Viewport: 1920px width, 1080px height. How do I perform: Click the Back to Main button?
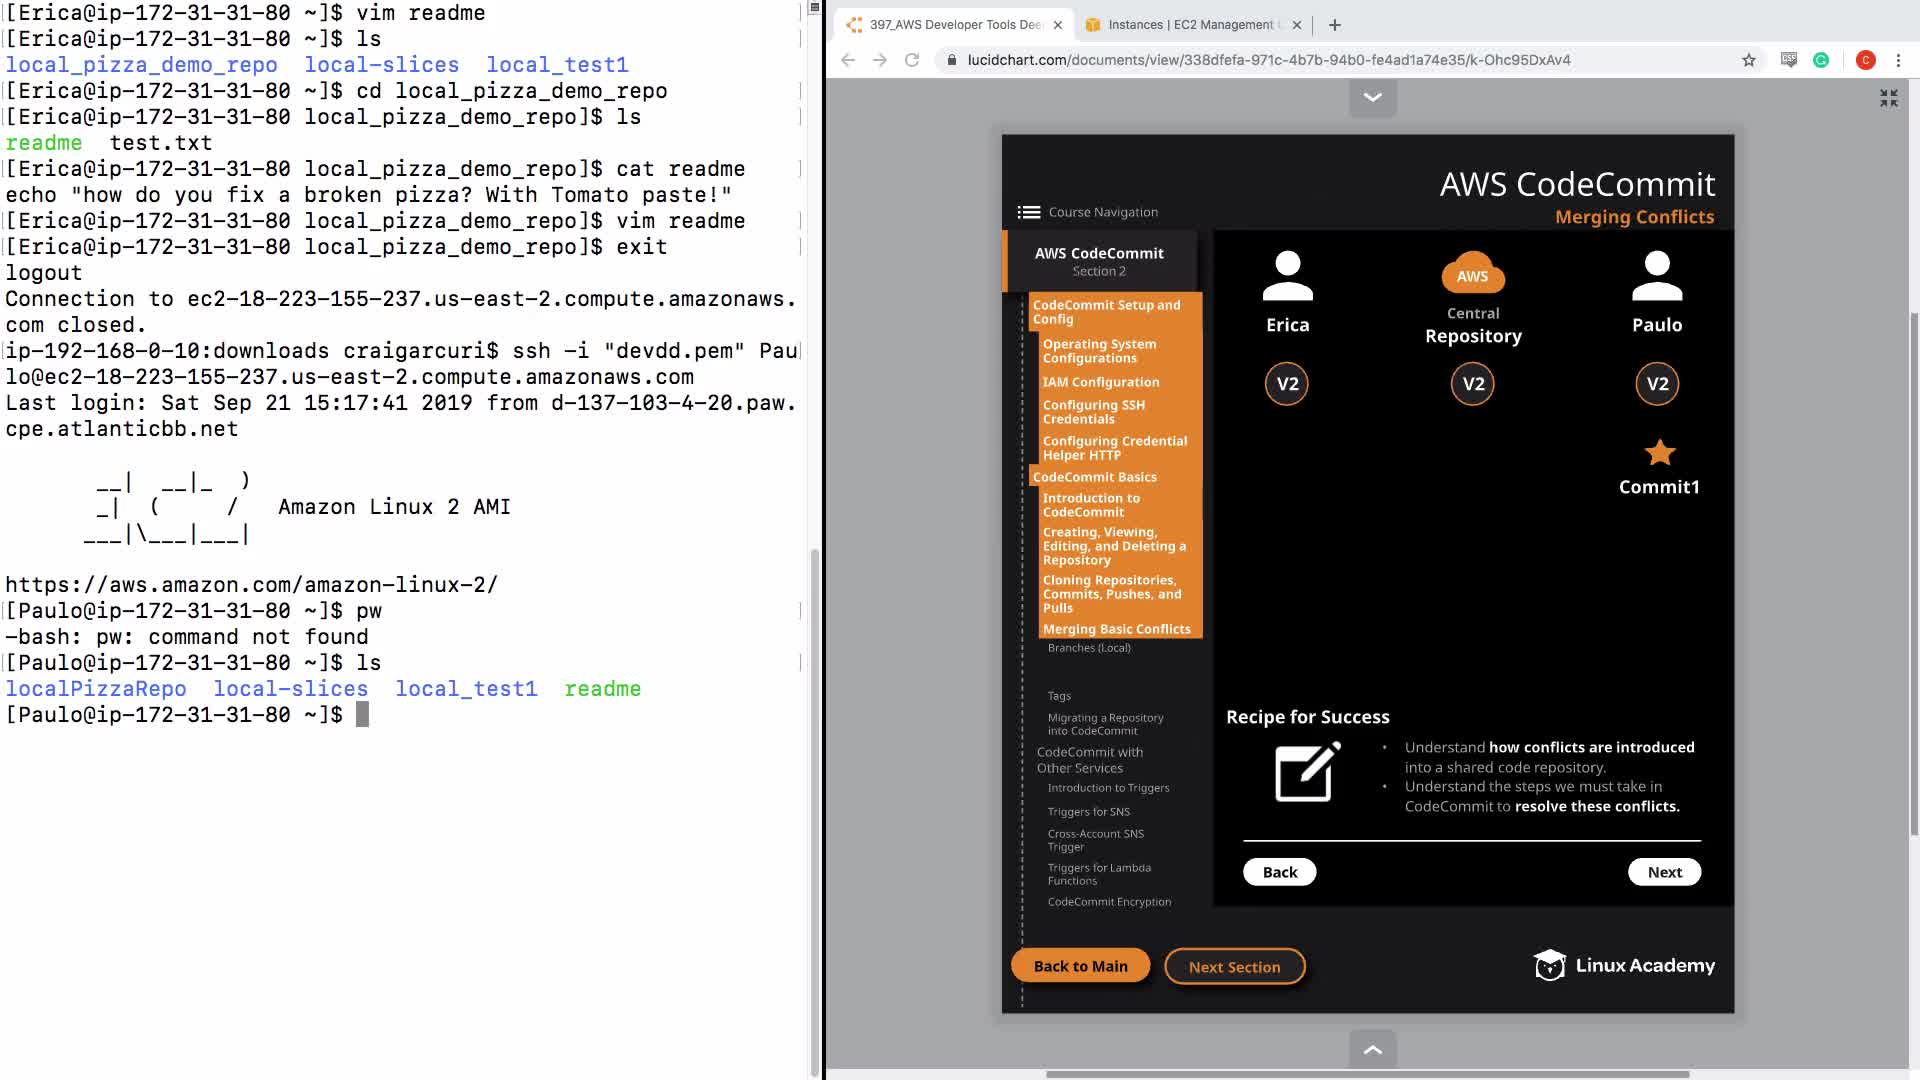pos(1080,966)
